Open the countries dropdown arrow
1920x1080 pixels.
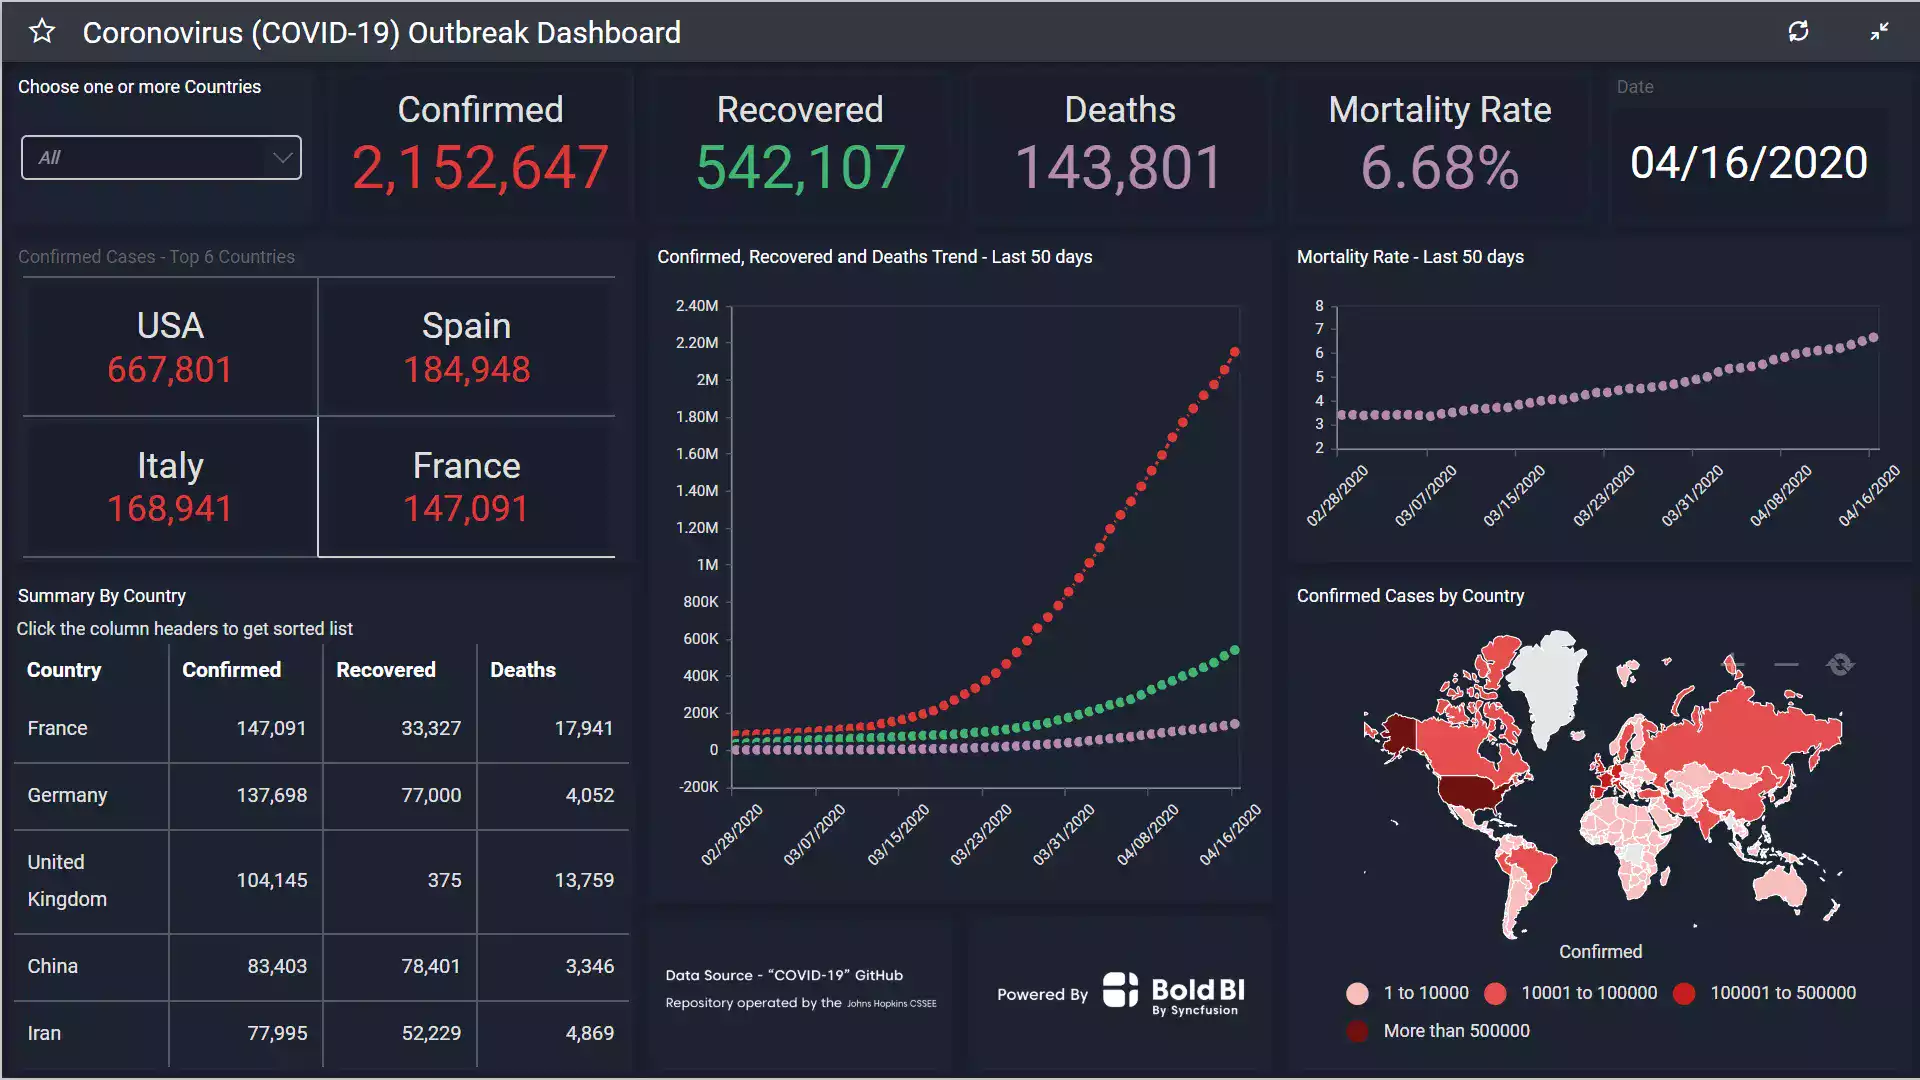[x=282, y=158]
